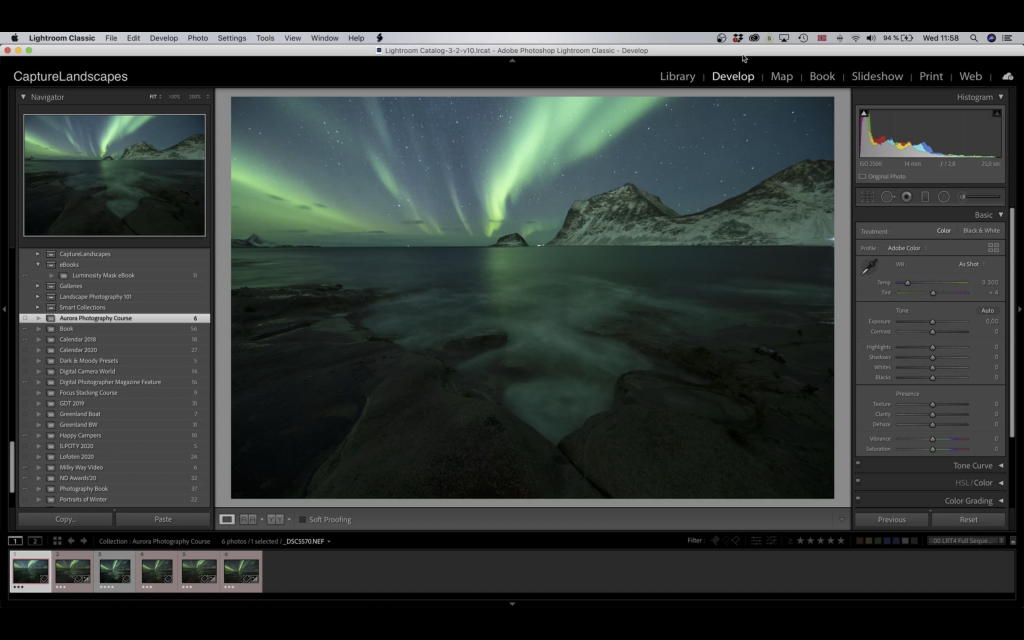Click main window display button 1

[x=15, y=541]
